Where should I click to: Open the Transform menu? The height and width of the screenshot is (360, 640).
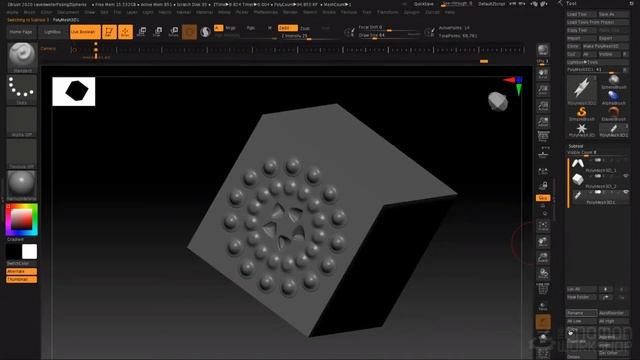point(387,12)
